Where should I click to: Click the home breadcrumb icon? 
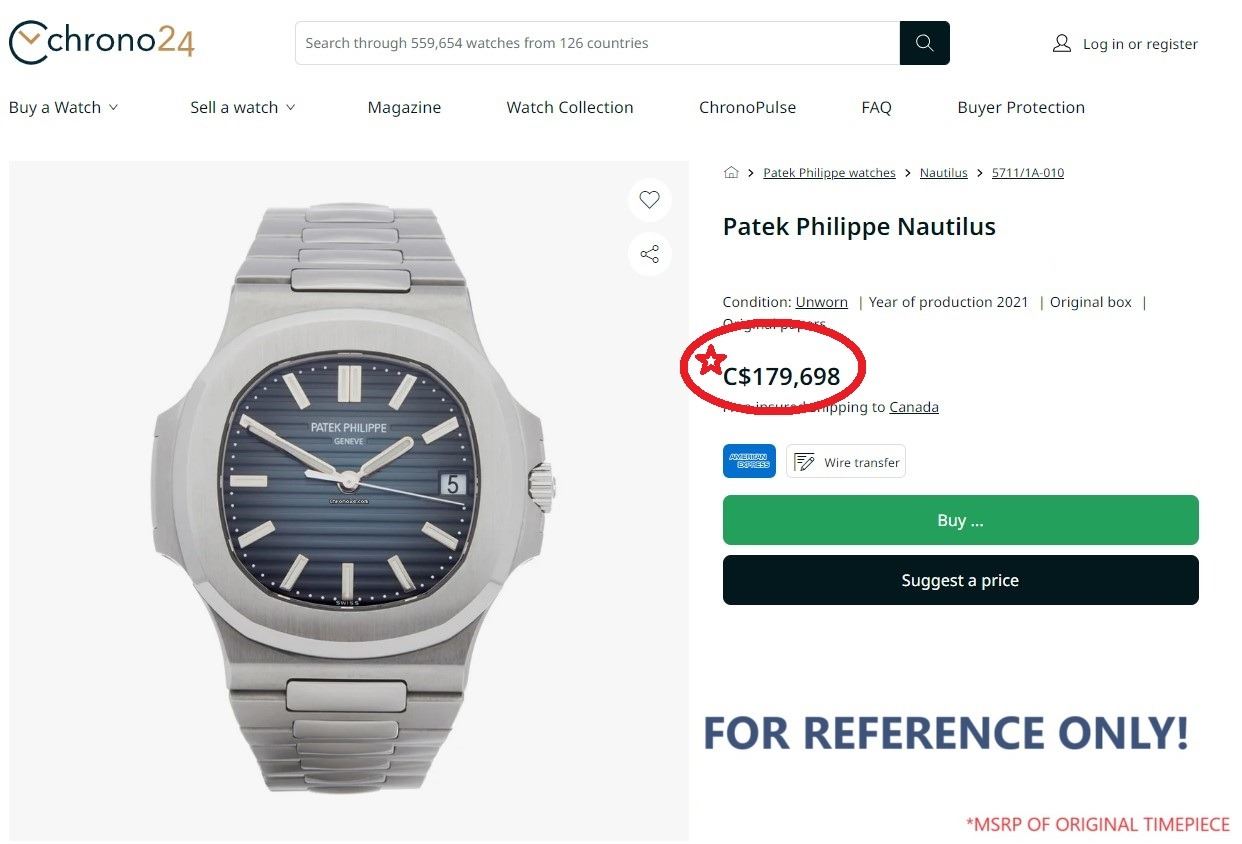pos(731,173)
